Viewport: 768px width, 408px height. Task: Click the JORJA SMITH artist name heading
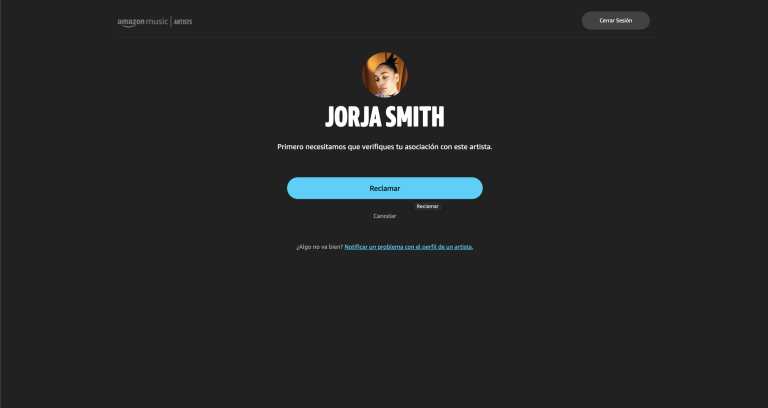click(384, 116)
